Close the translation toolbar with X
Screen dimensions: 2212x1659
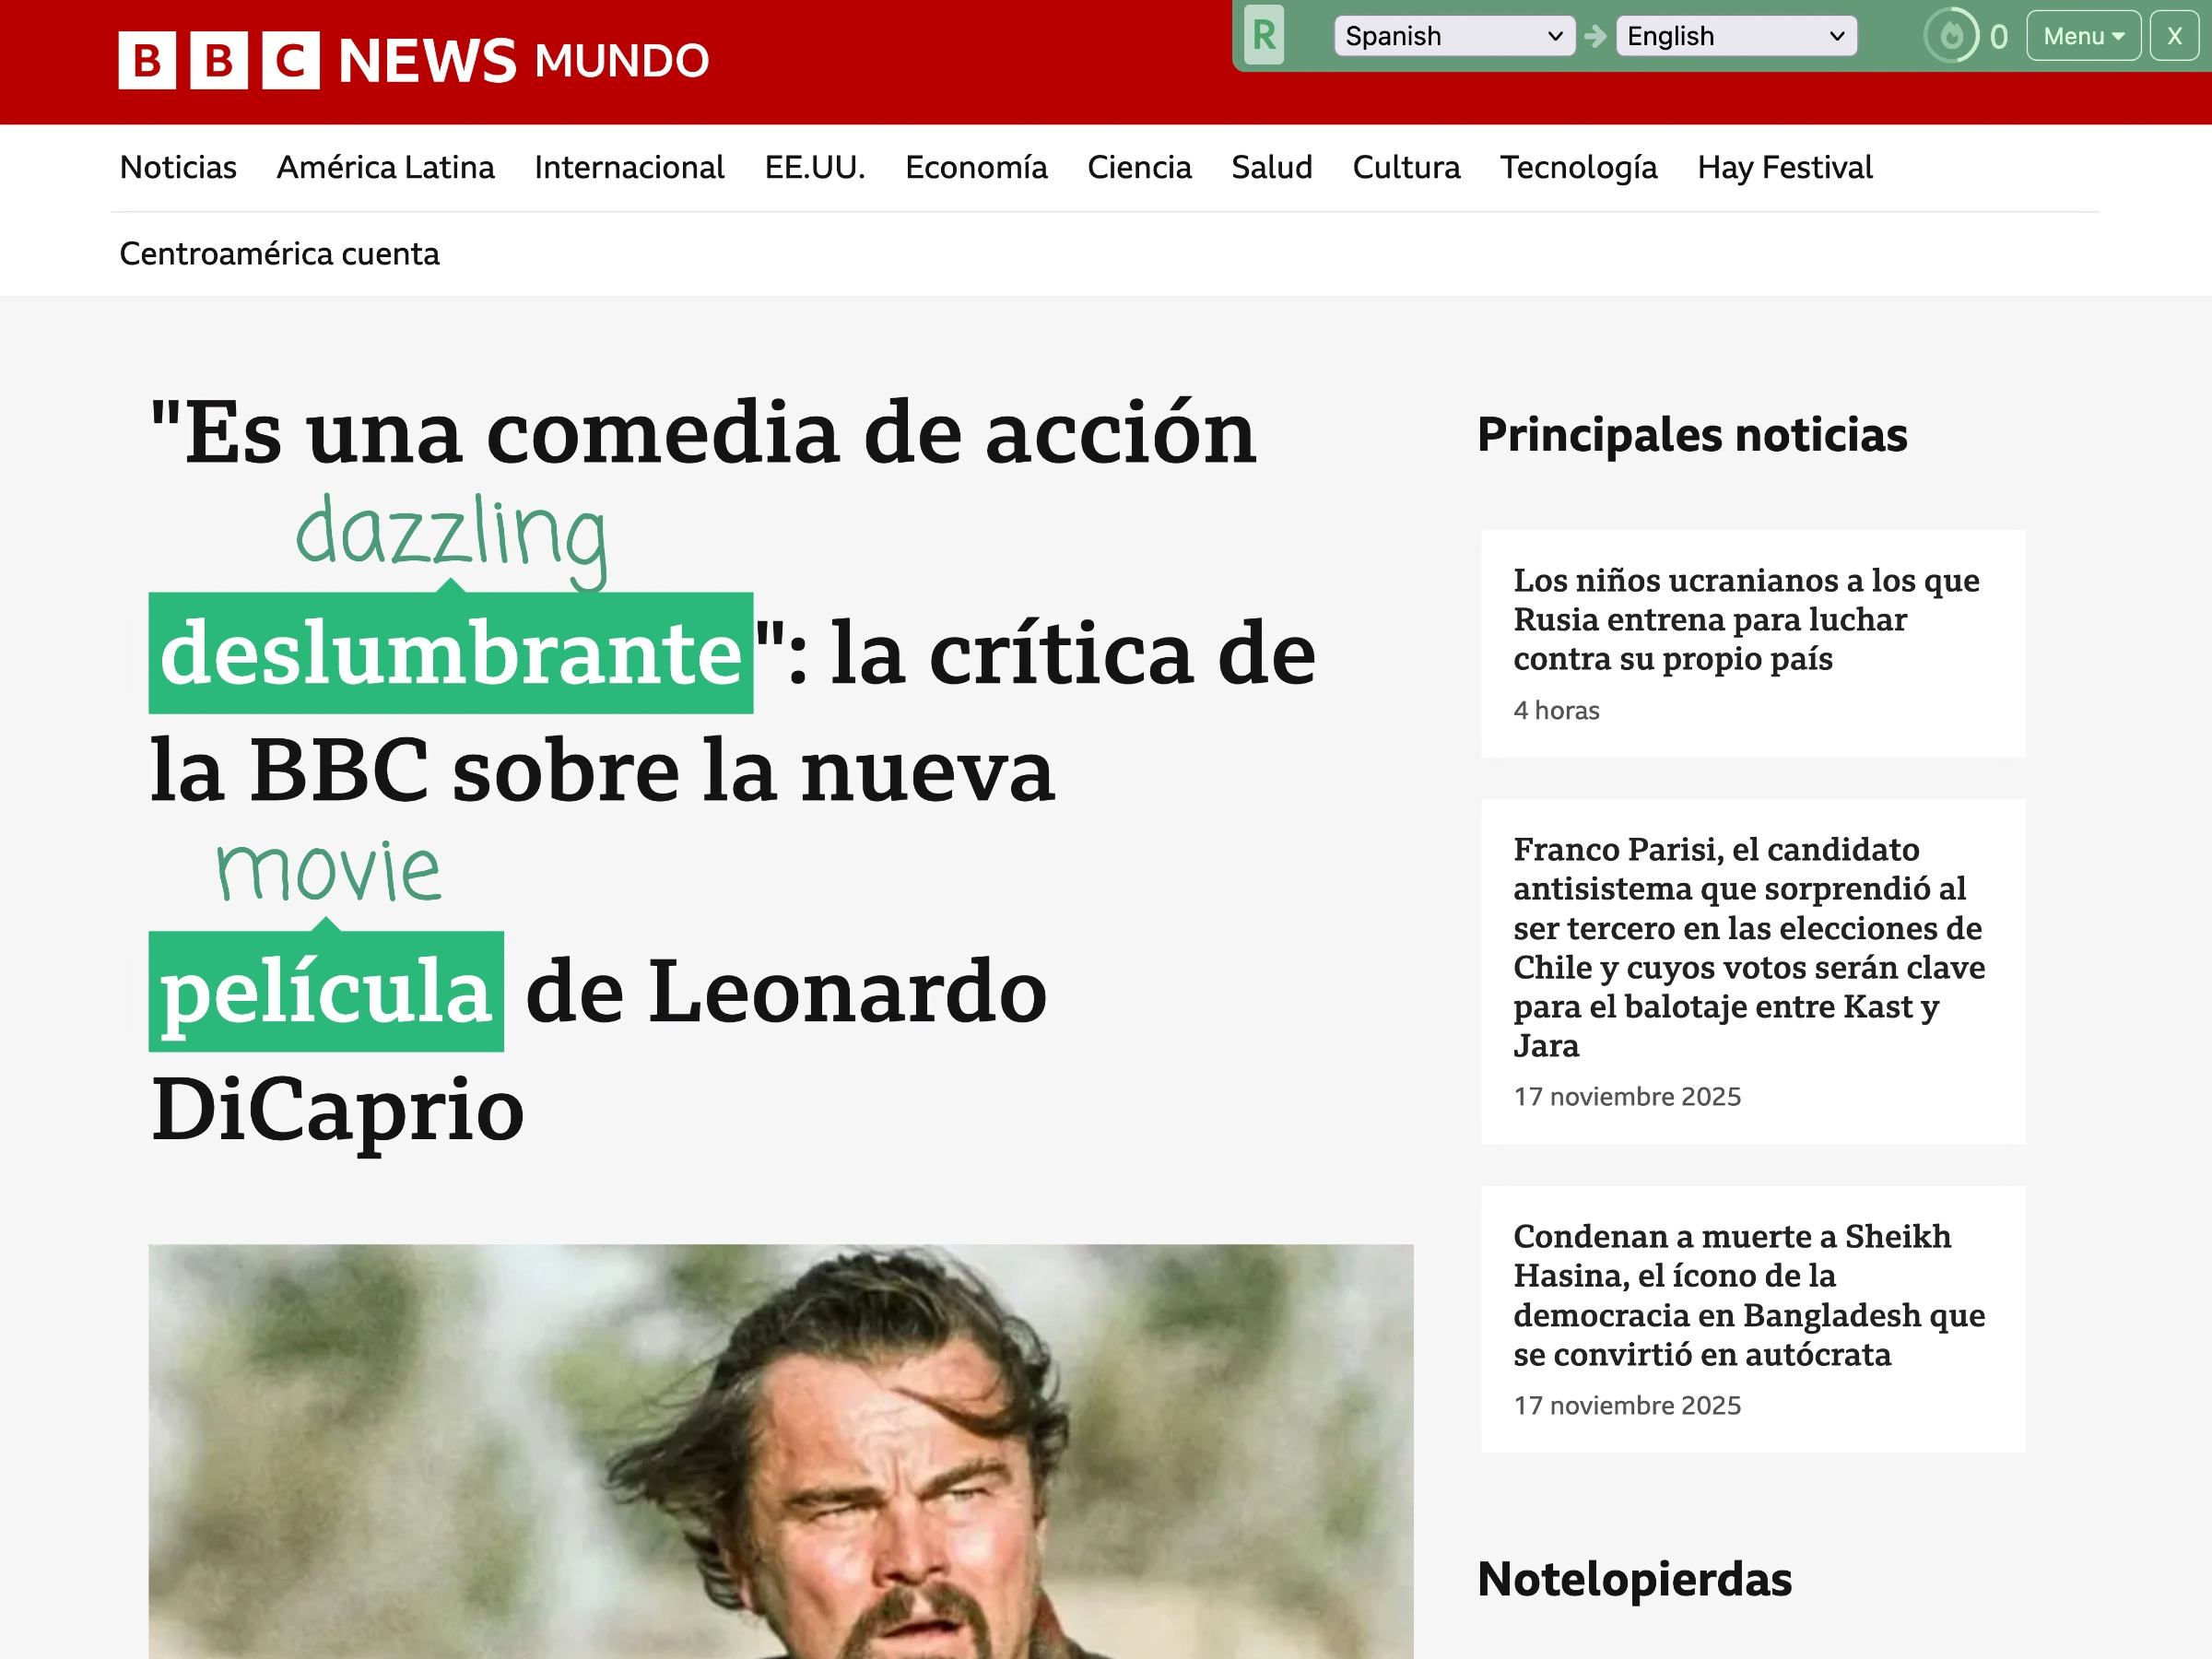2174,36
